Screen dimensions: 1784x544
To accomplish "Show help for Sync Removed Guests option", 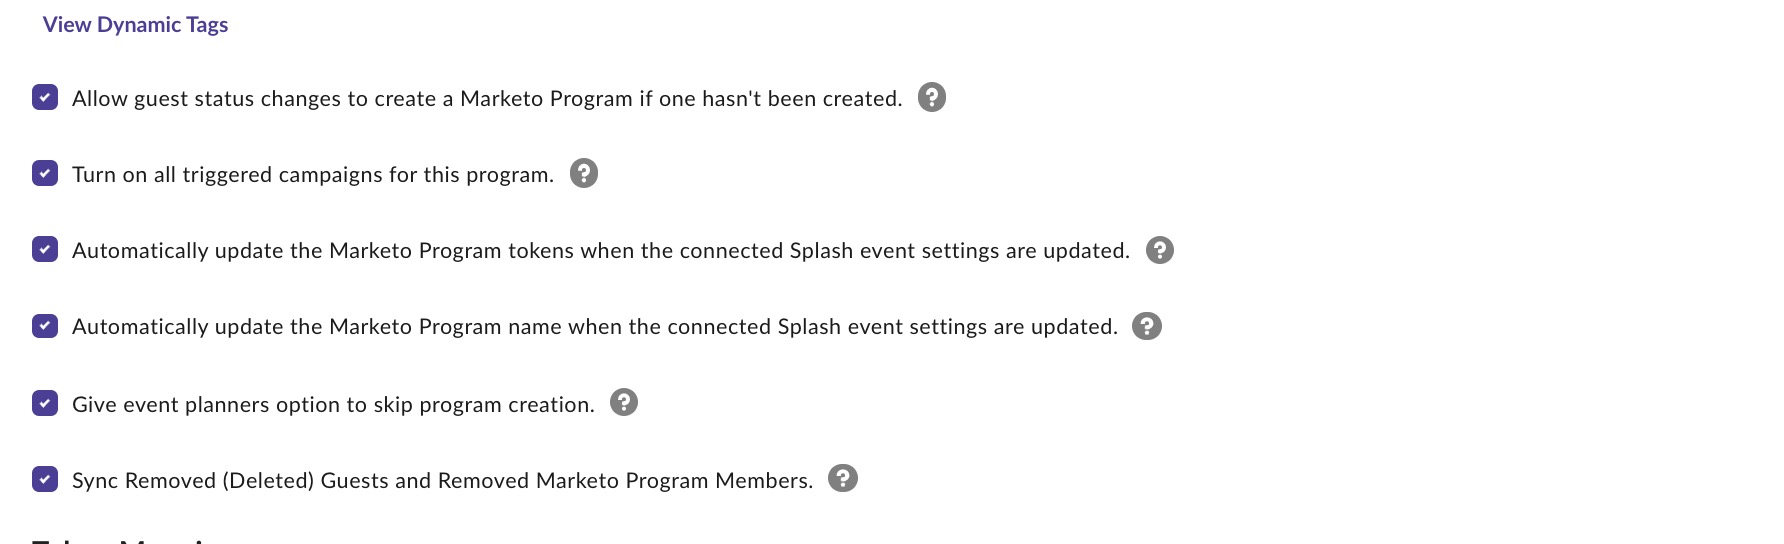I will 843,478.
